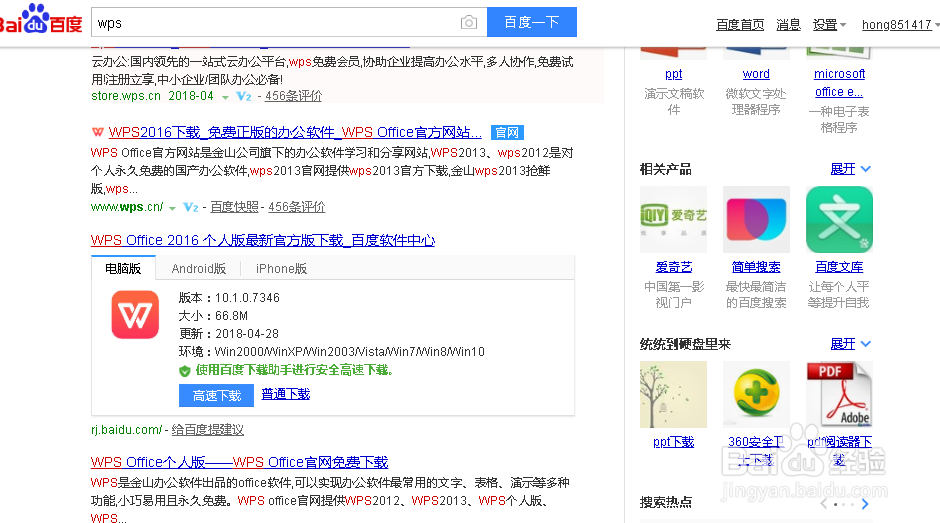Open camera image search icon

coord(469,23)
